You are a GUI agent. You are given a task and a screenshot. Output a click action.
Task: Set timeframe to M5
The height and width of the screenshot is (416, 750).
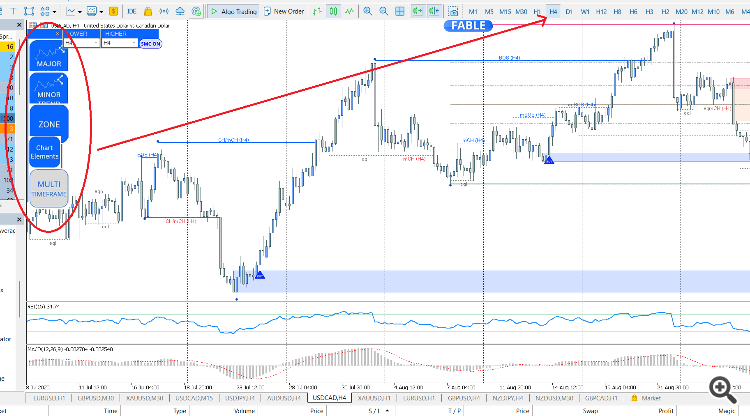[x=489, y=11]
